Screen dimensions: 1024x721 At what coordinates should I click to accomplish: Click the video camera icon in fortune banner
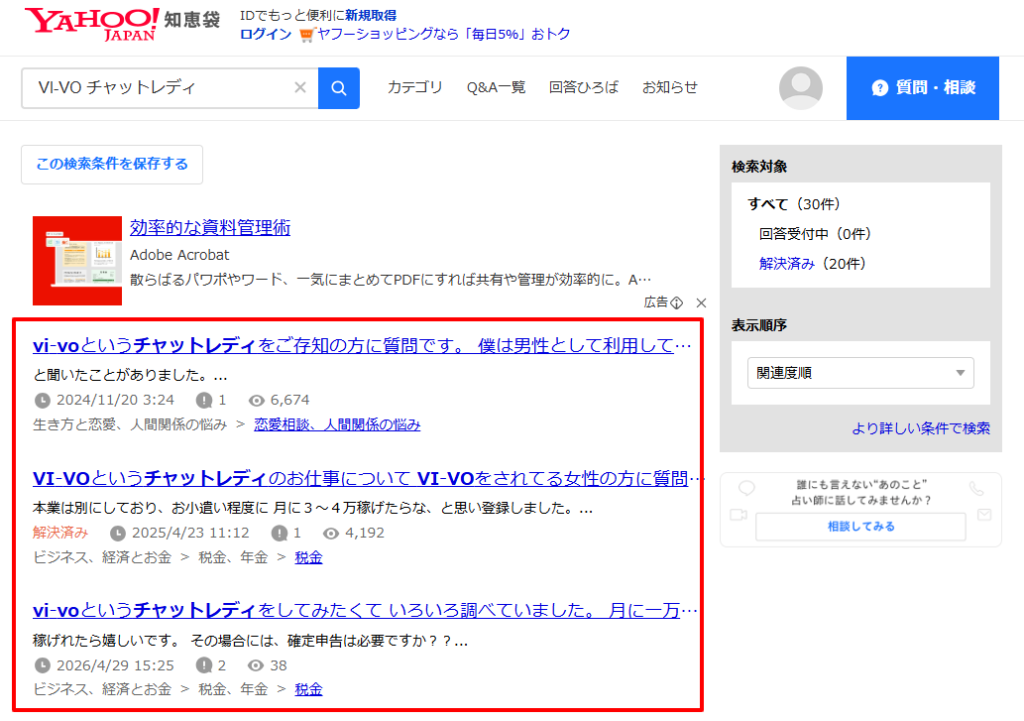(739, 515)
